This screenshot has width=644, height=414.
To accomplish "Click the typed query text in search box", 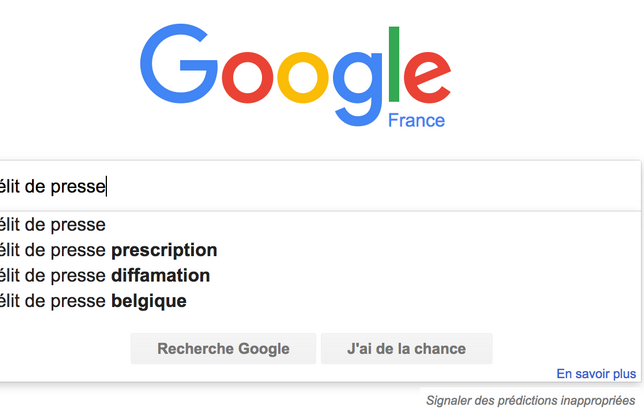I will coord(52,186).
